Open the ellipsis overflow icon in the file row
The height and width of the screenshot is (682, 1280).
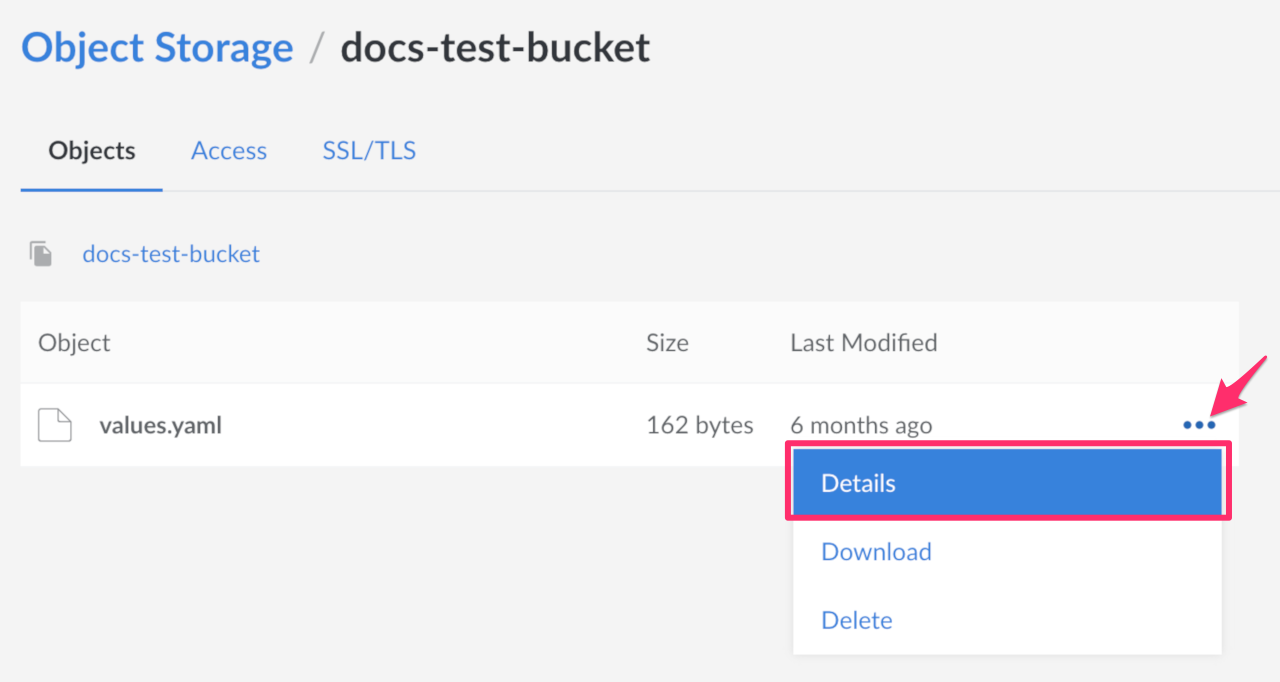(x=1197, y=425)
